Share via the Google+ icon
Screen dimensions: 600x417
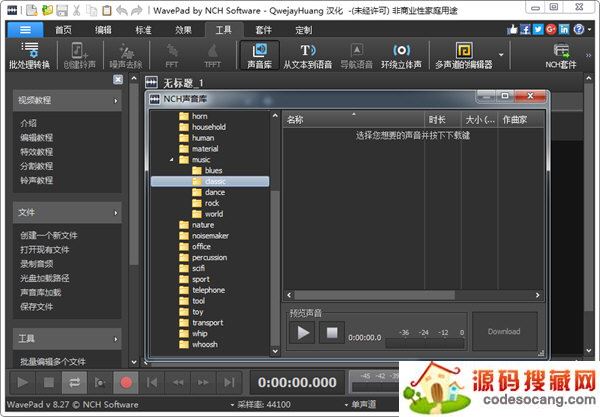551,29
